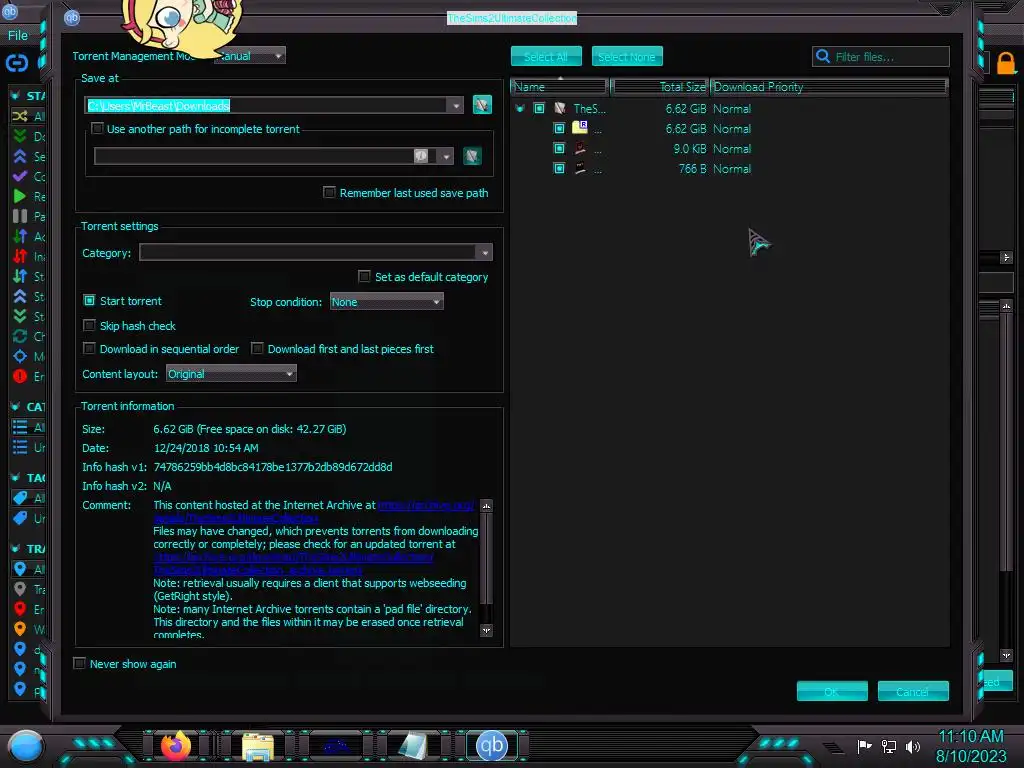Click the orange lock icon in main window
This screenshot has width=1024, height=768.
tap(1006, 63)
